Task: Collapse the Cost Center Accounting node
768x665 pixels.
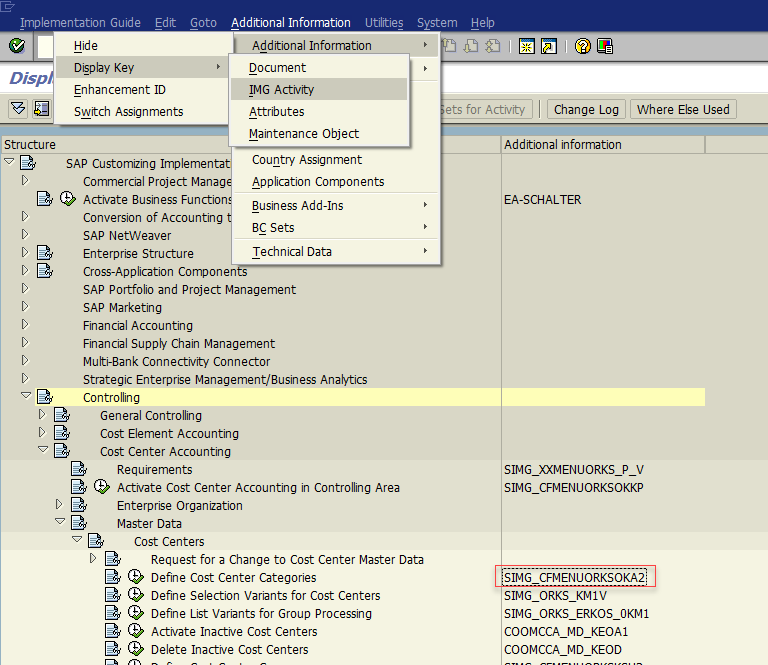Action: click(x=43, y=449)
